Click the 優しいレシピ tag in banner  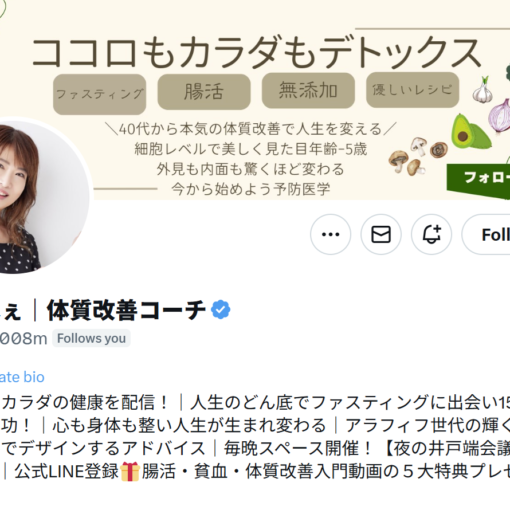413,90
